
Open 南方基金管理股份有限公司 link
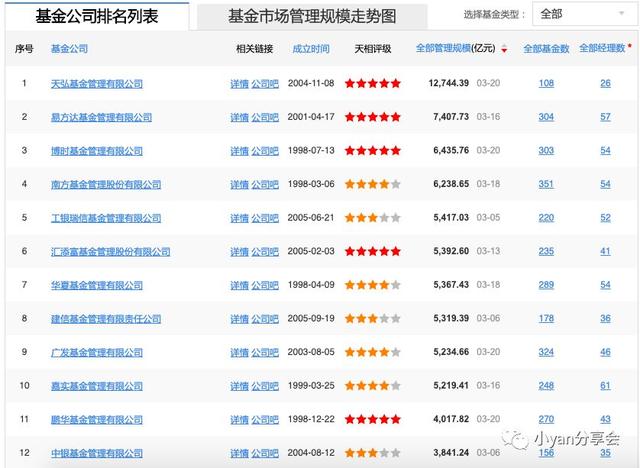tap(106, 185)
